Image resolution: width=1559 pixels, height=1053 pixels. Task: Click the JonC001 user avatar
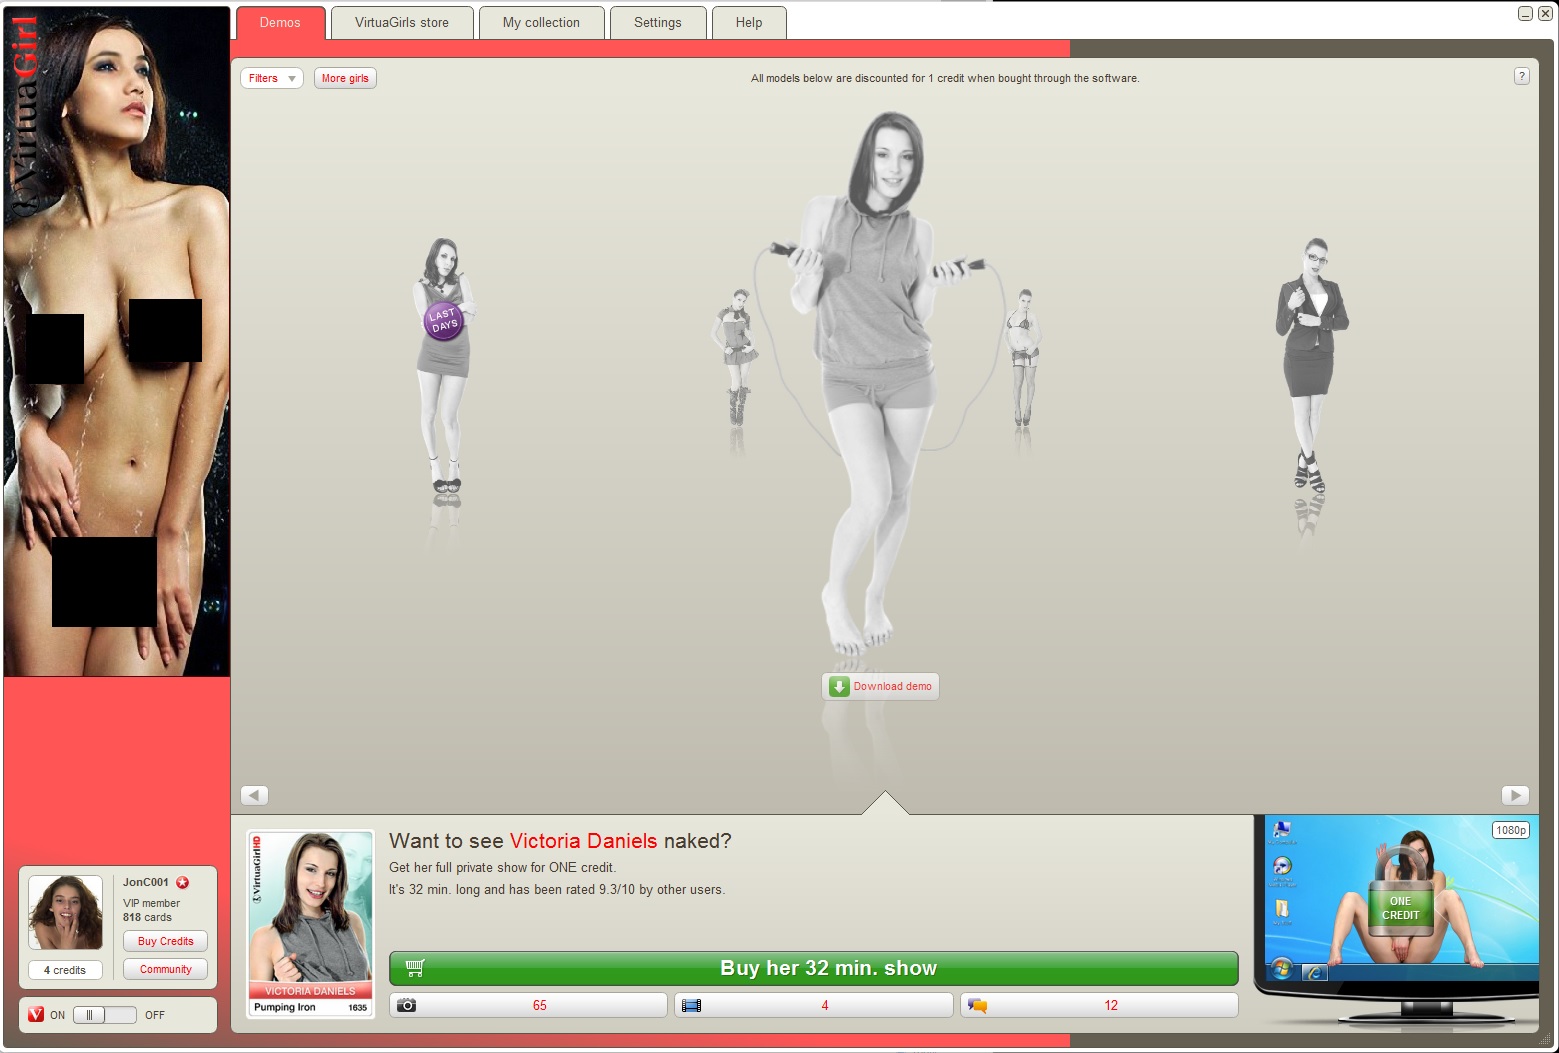click(65, 912)
